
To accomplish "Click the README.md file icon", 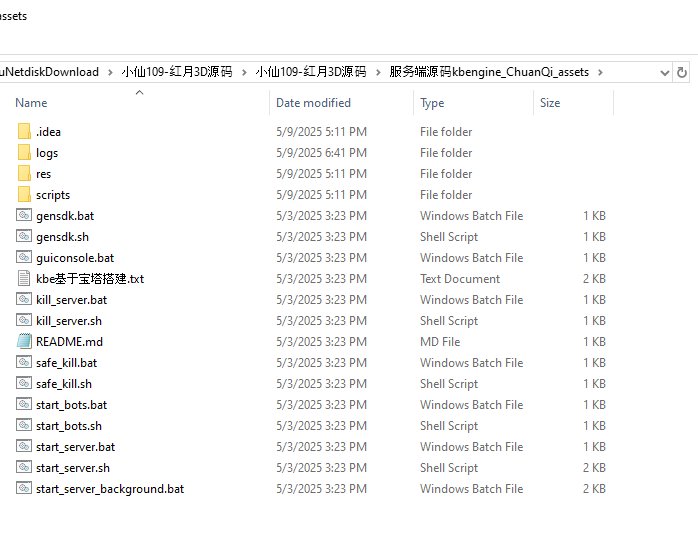I will point(24,342).
